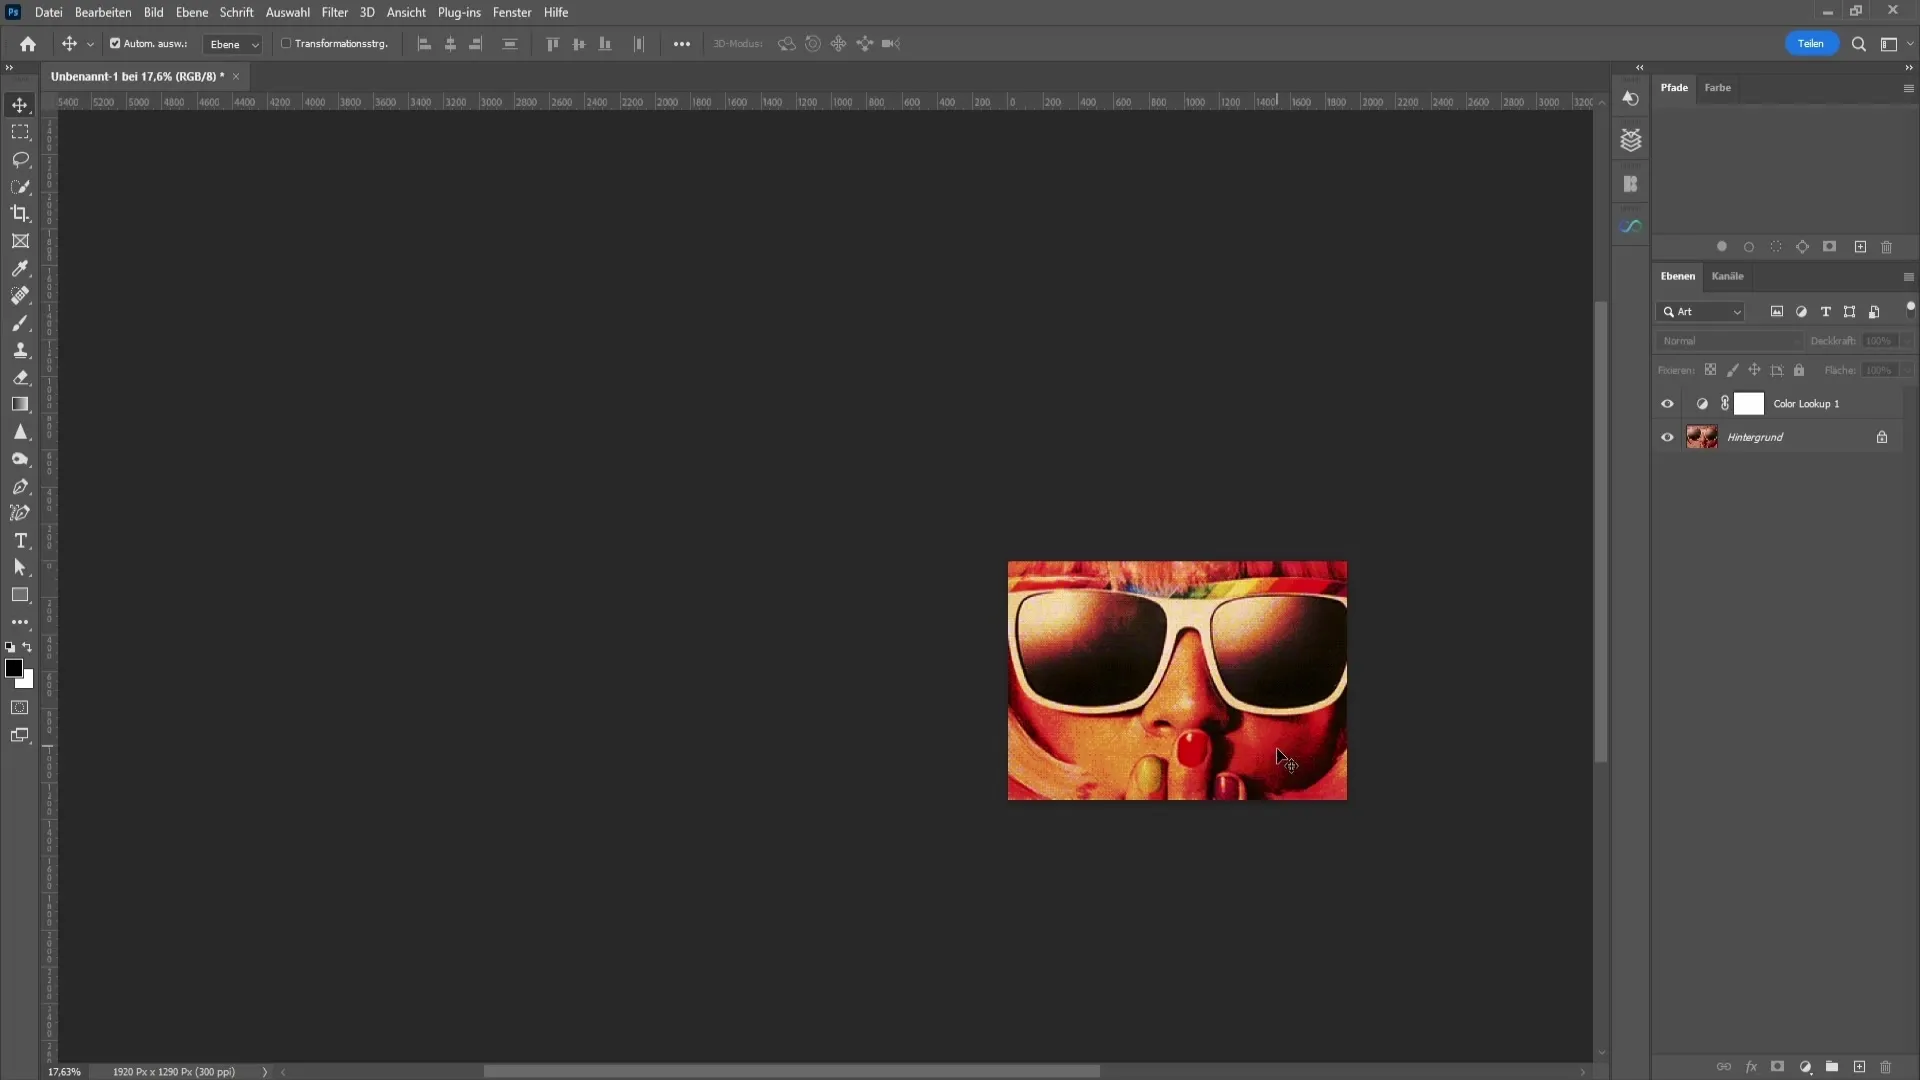
Task: Click the Hintergrund layer thumbnail
Action: 1701,437
